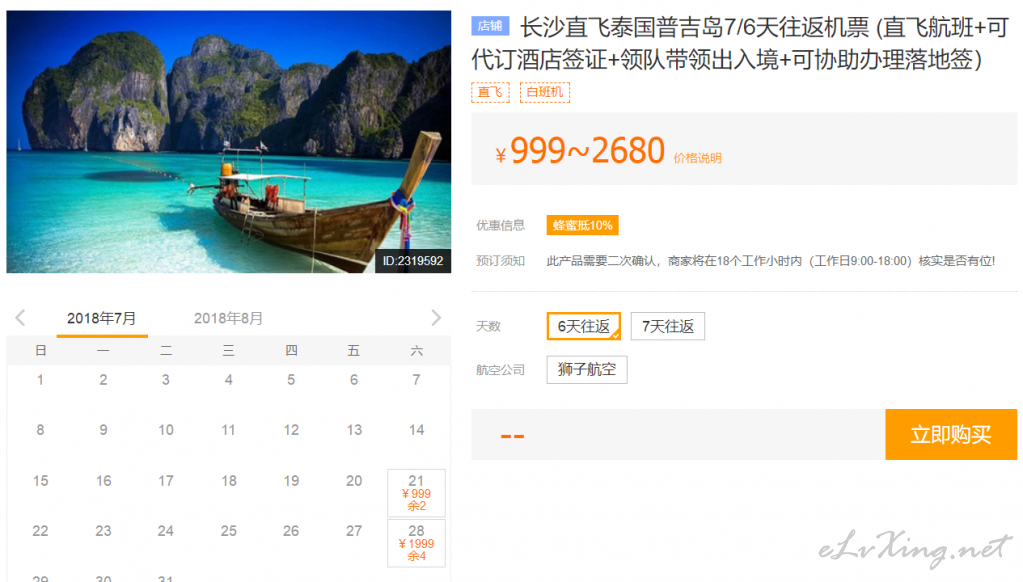
Task: Click calendar date 15
Action: [40, 481]
